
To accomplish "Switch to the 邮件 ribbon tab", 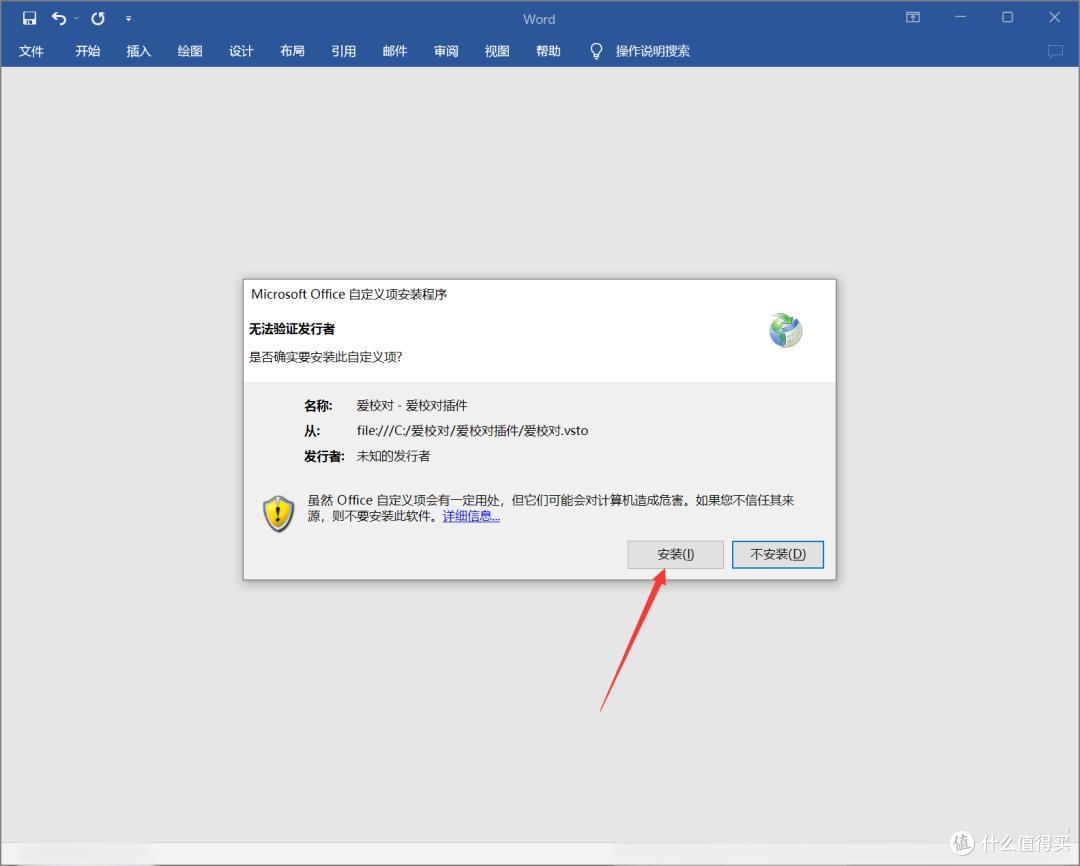I will click(x=395, y=51).
